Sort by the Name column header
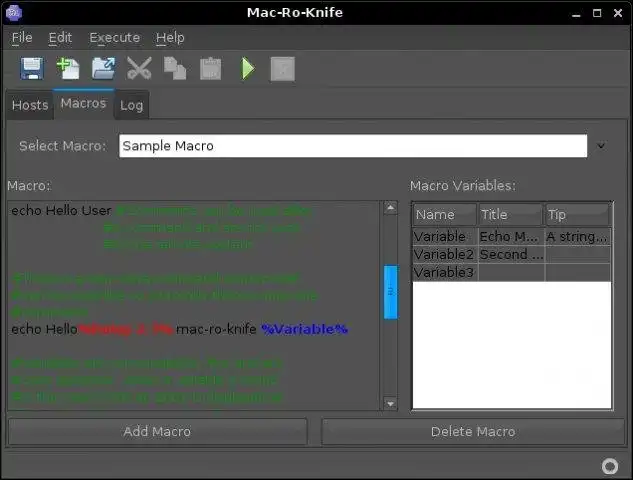Image resolution: width=633 pixels, height=480 pixels. pyautogui.click(x=444, y=214)
